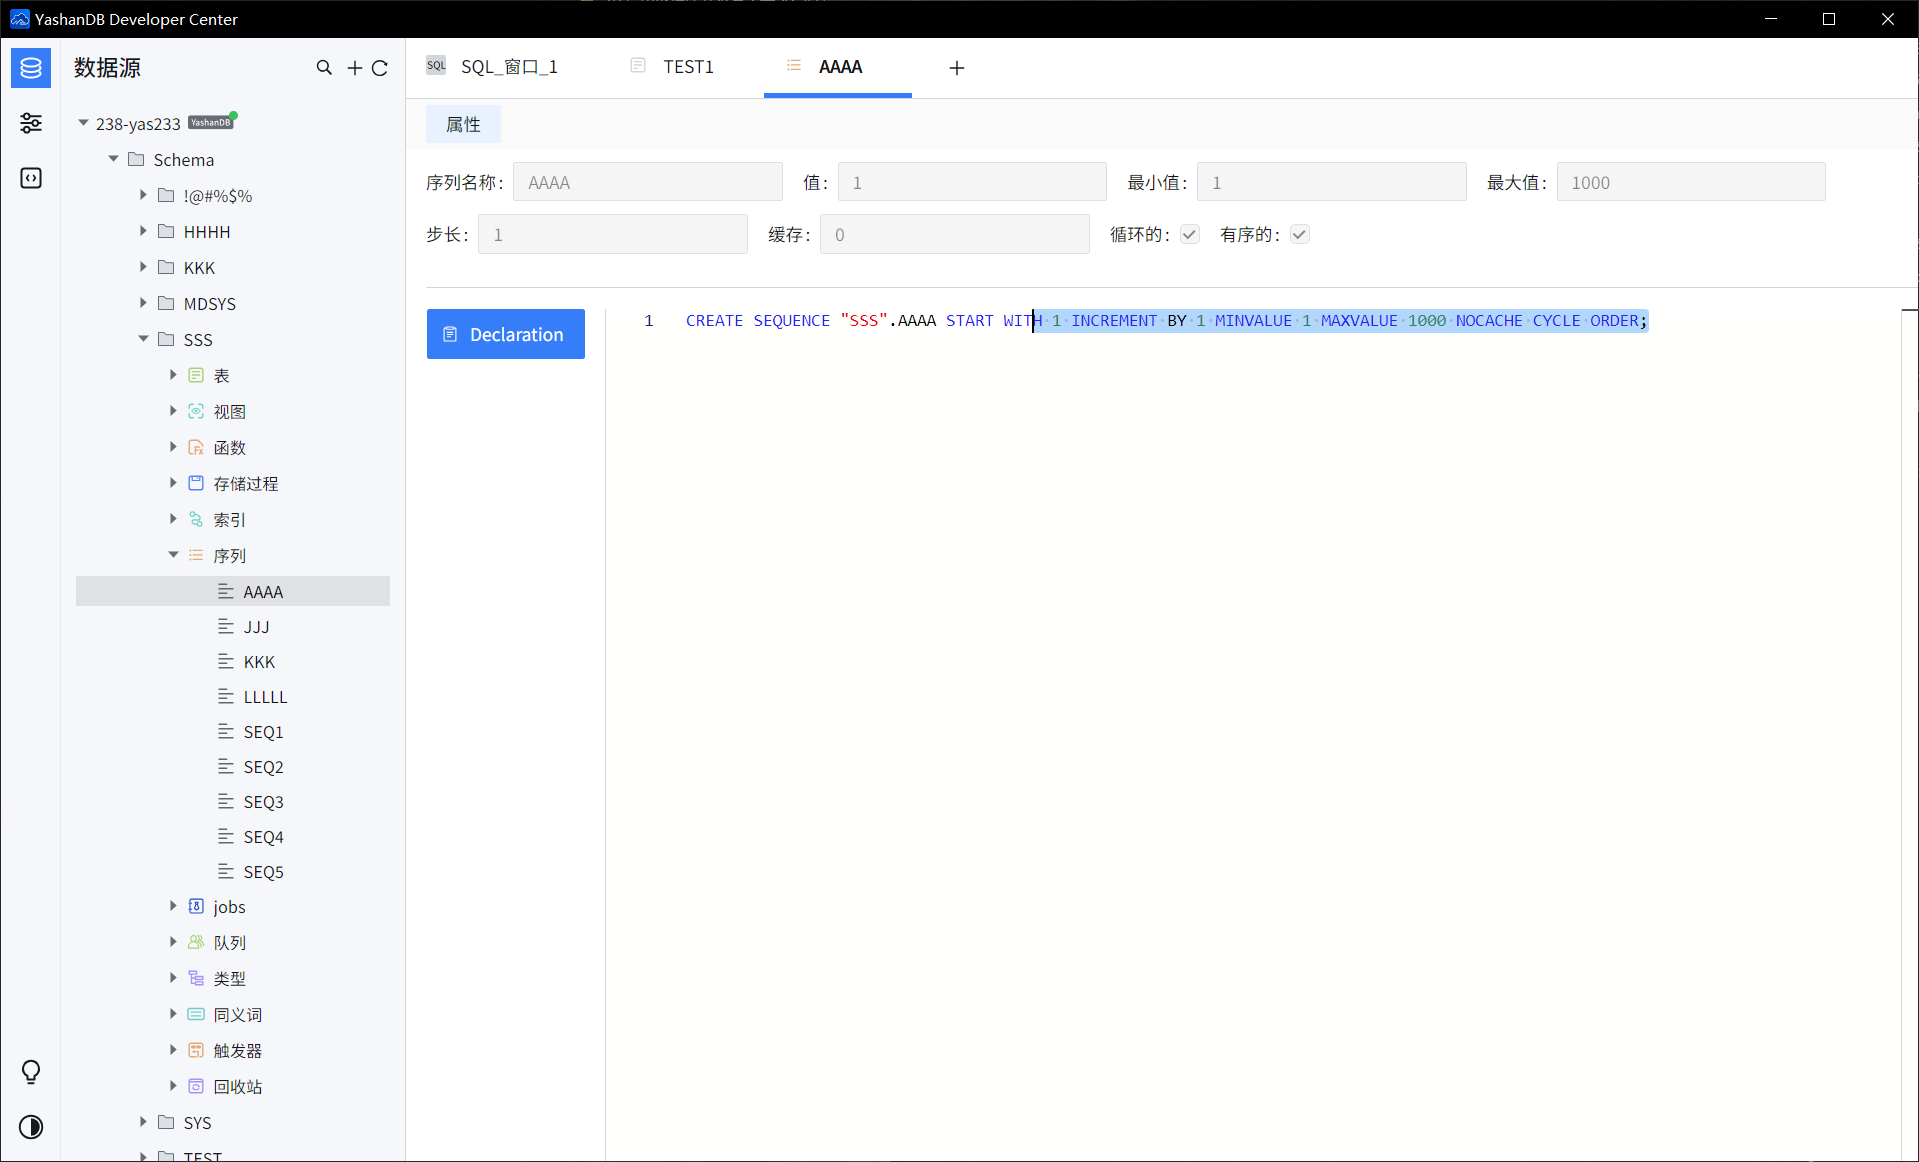Image resolution: width=1919 pixels, height=1162 pixels.
Task: Click the 索引 index node icon
Action: click(196, 519)
